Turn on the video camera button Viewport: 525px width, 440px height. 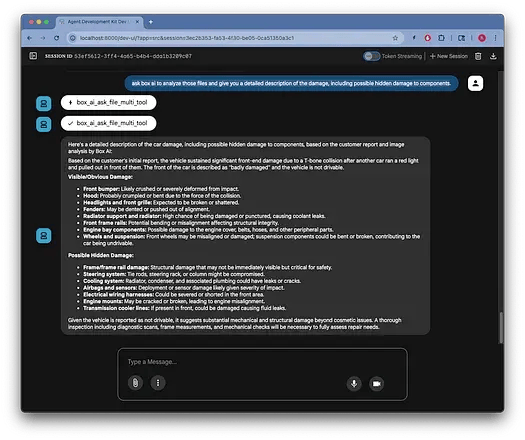pos(377,383)
